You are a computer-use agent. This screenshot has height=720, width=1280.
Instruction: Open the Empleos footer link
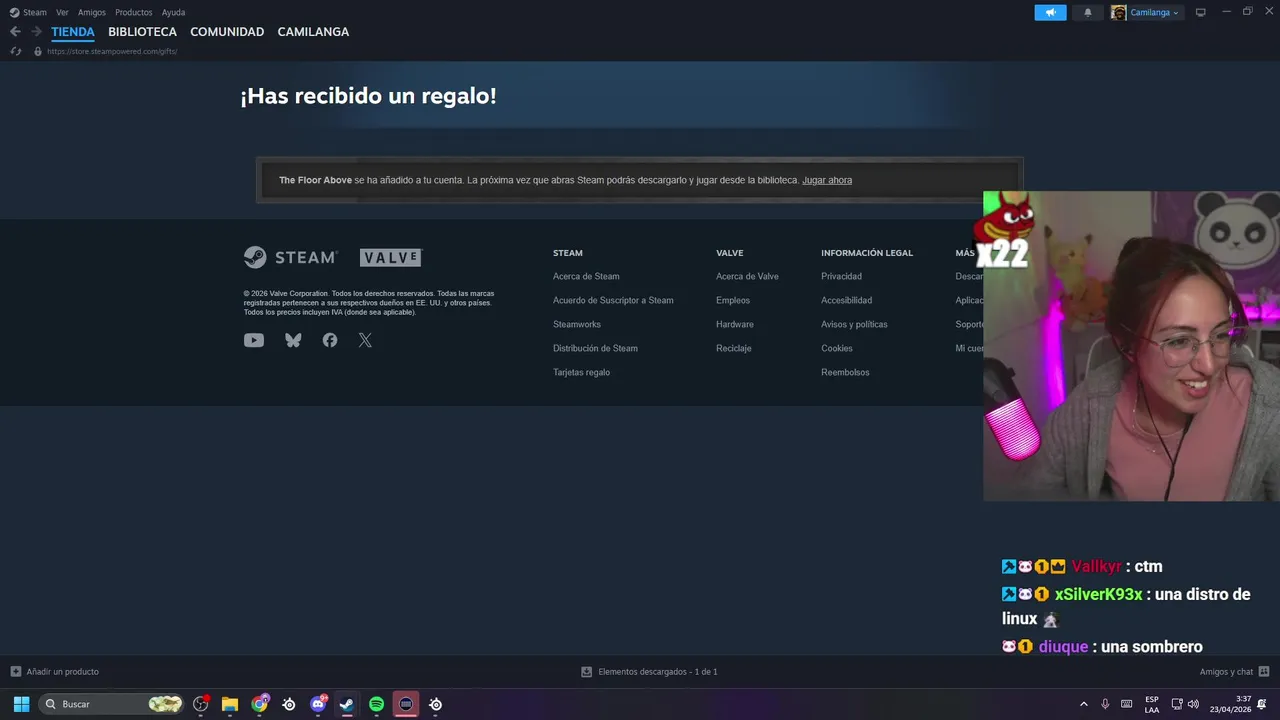click(x=733, y=300)
